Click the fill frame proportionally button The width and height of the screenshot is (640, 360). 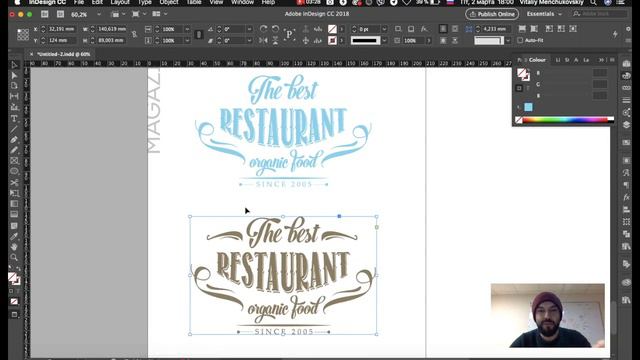(x=522, y=29)
